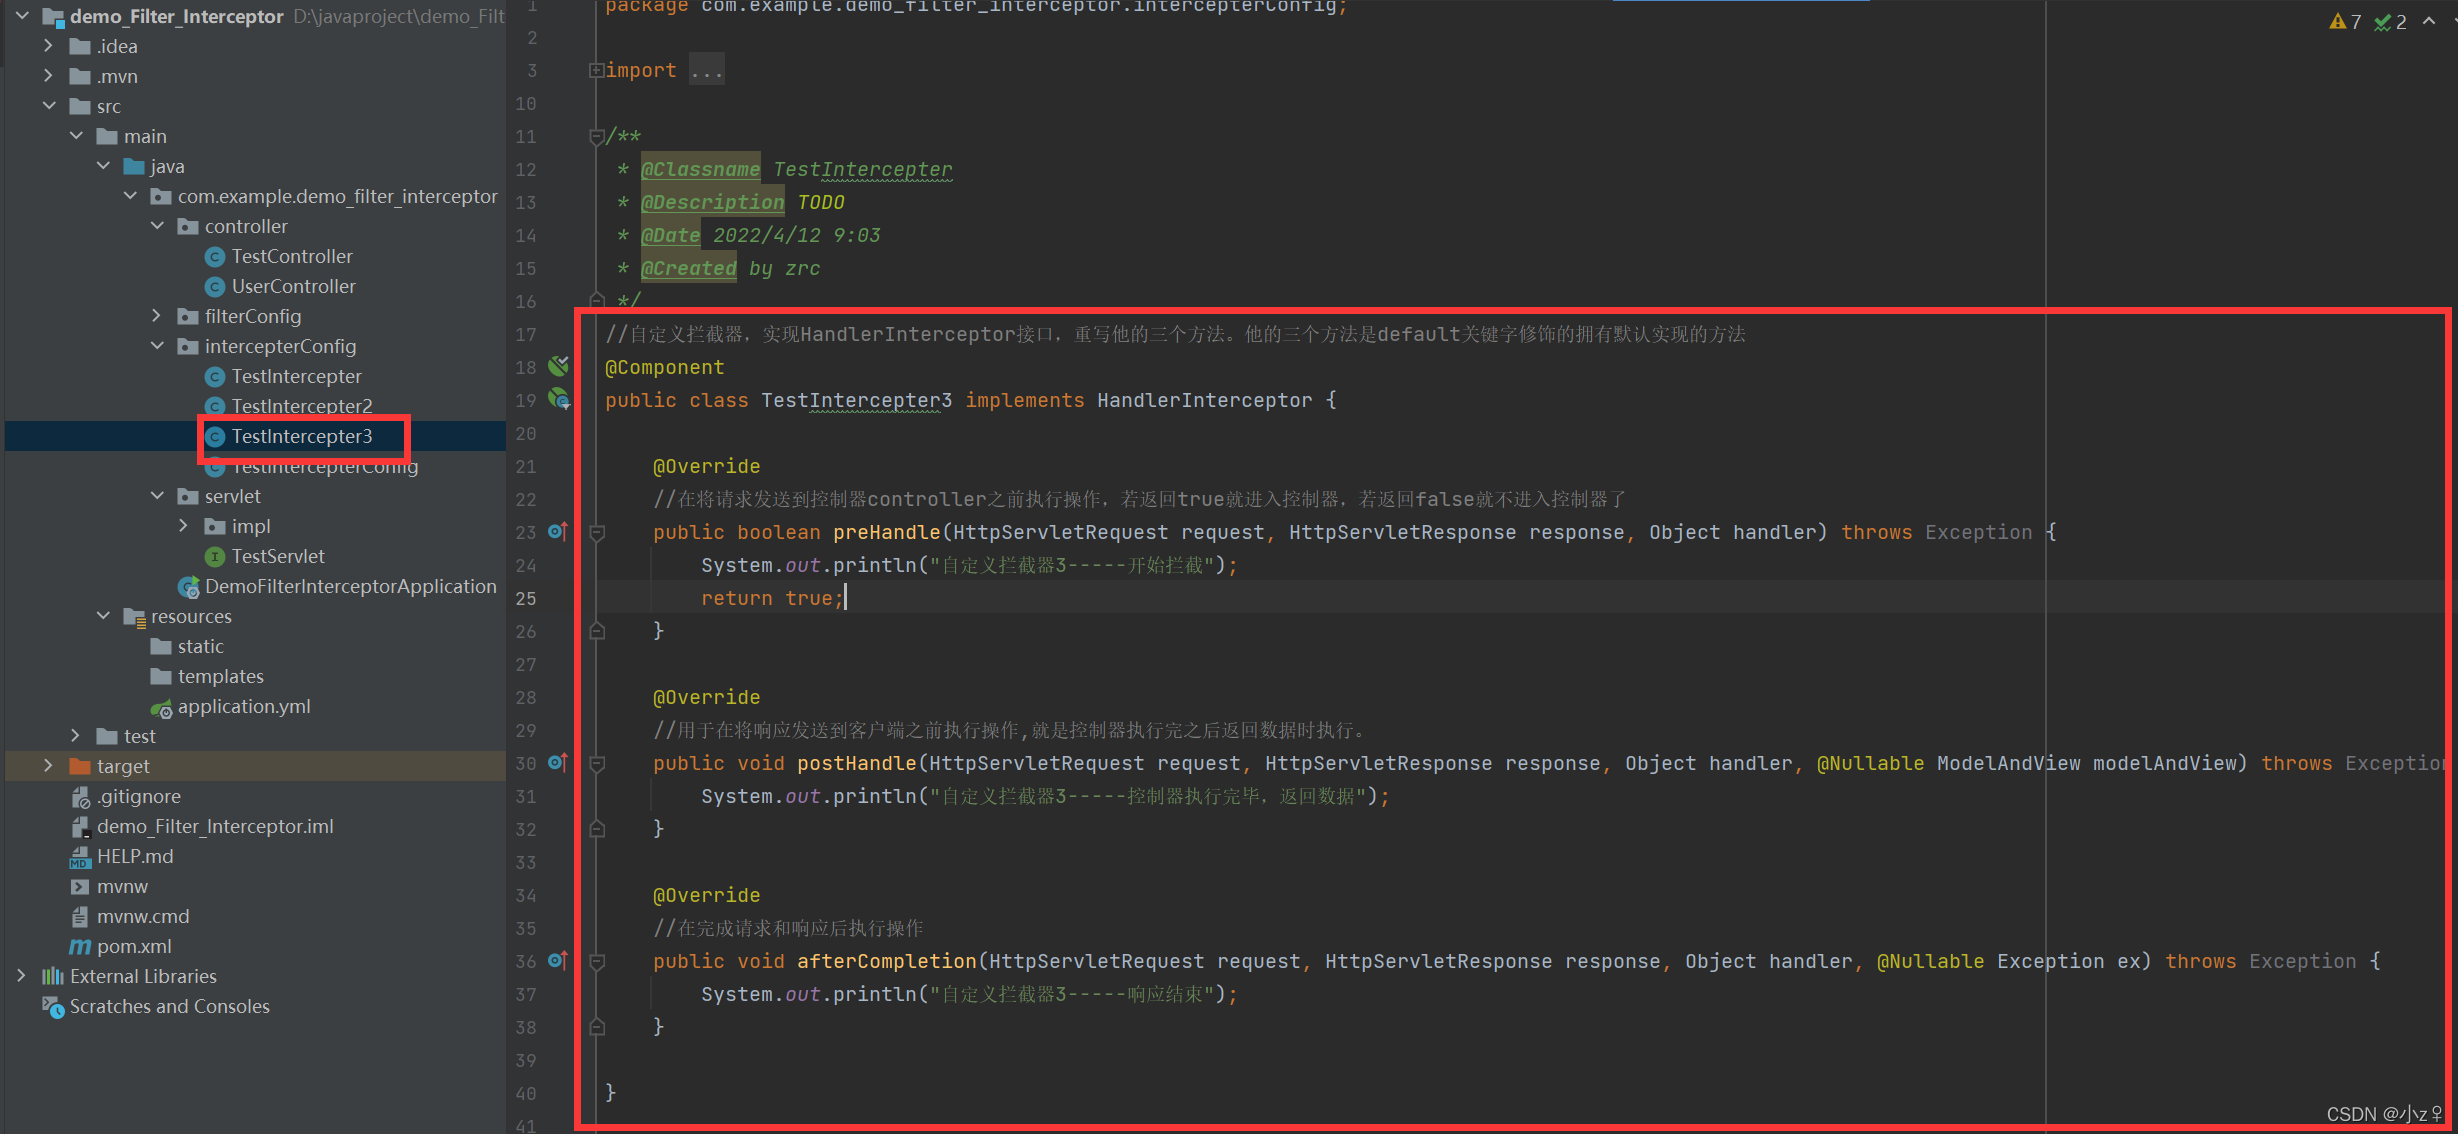Click the next highlighted error up-arrow

[x=2429, y=22]
